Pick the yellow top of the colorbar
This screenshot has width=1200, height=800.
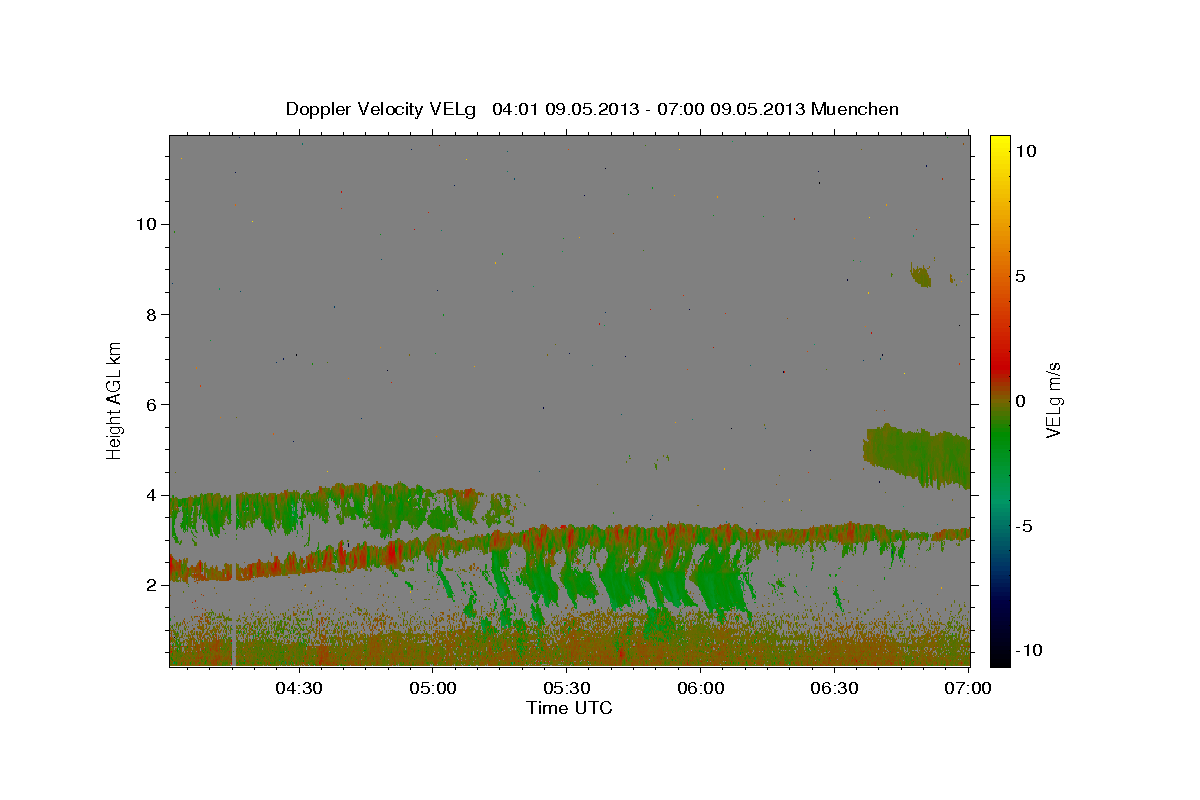point(999,145)
